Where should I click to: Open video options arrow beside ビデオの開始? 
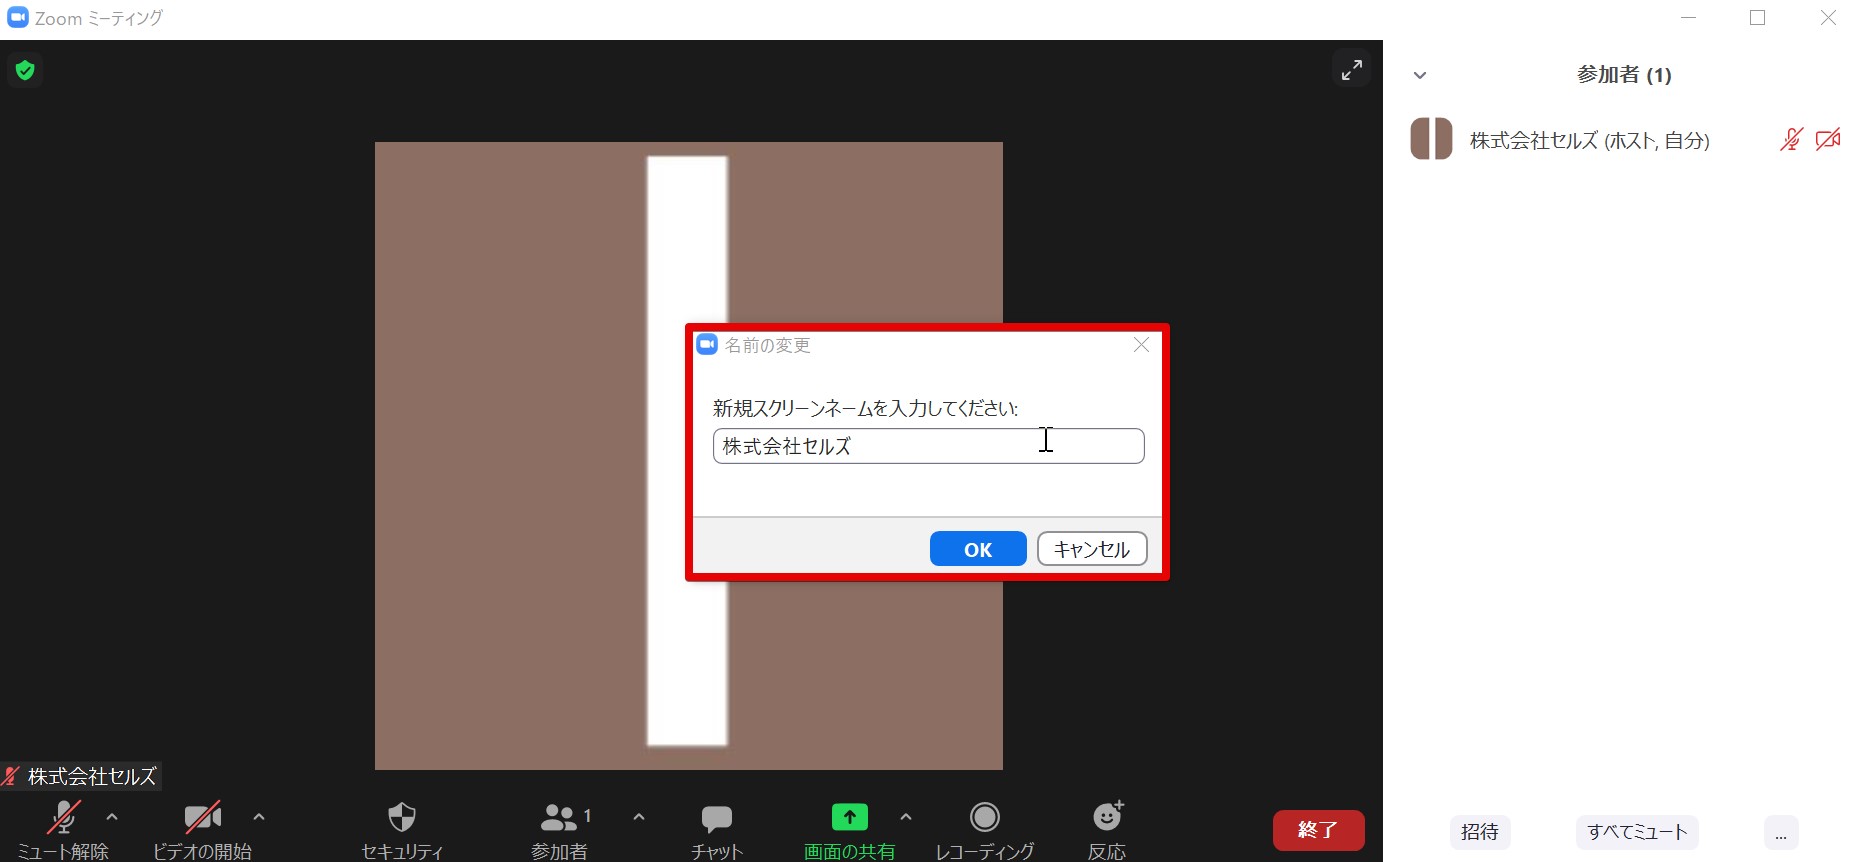coord(259,817)
